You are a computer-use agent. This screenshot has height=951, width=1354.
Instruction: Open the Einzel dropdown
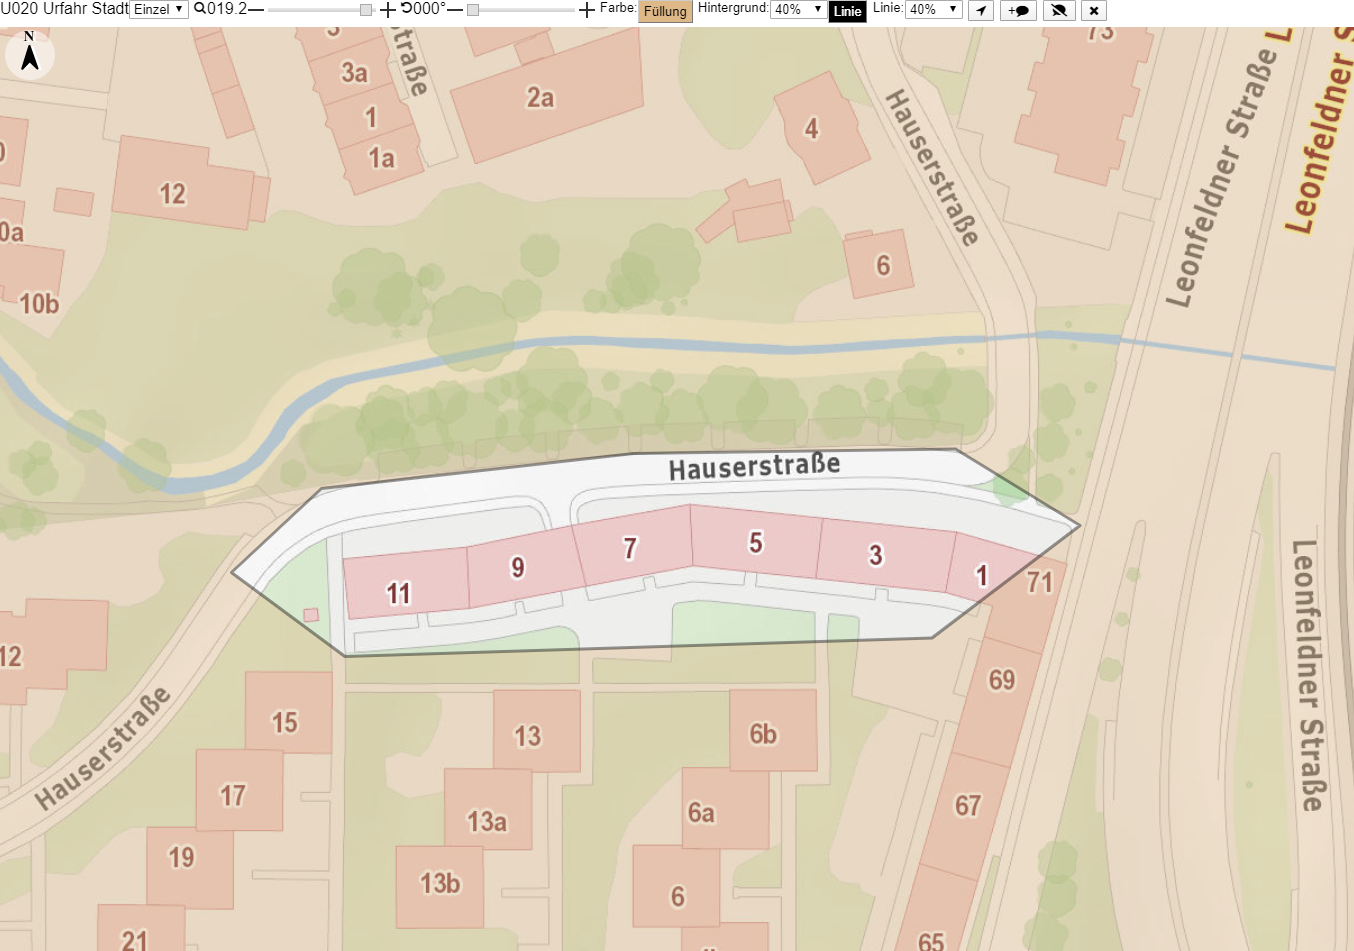[x=159, y=9]
